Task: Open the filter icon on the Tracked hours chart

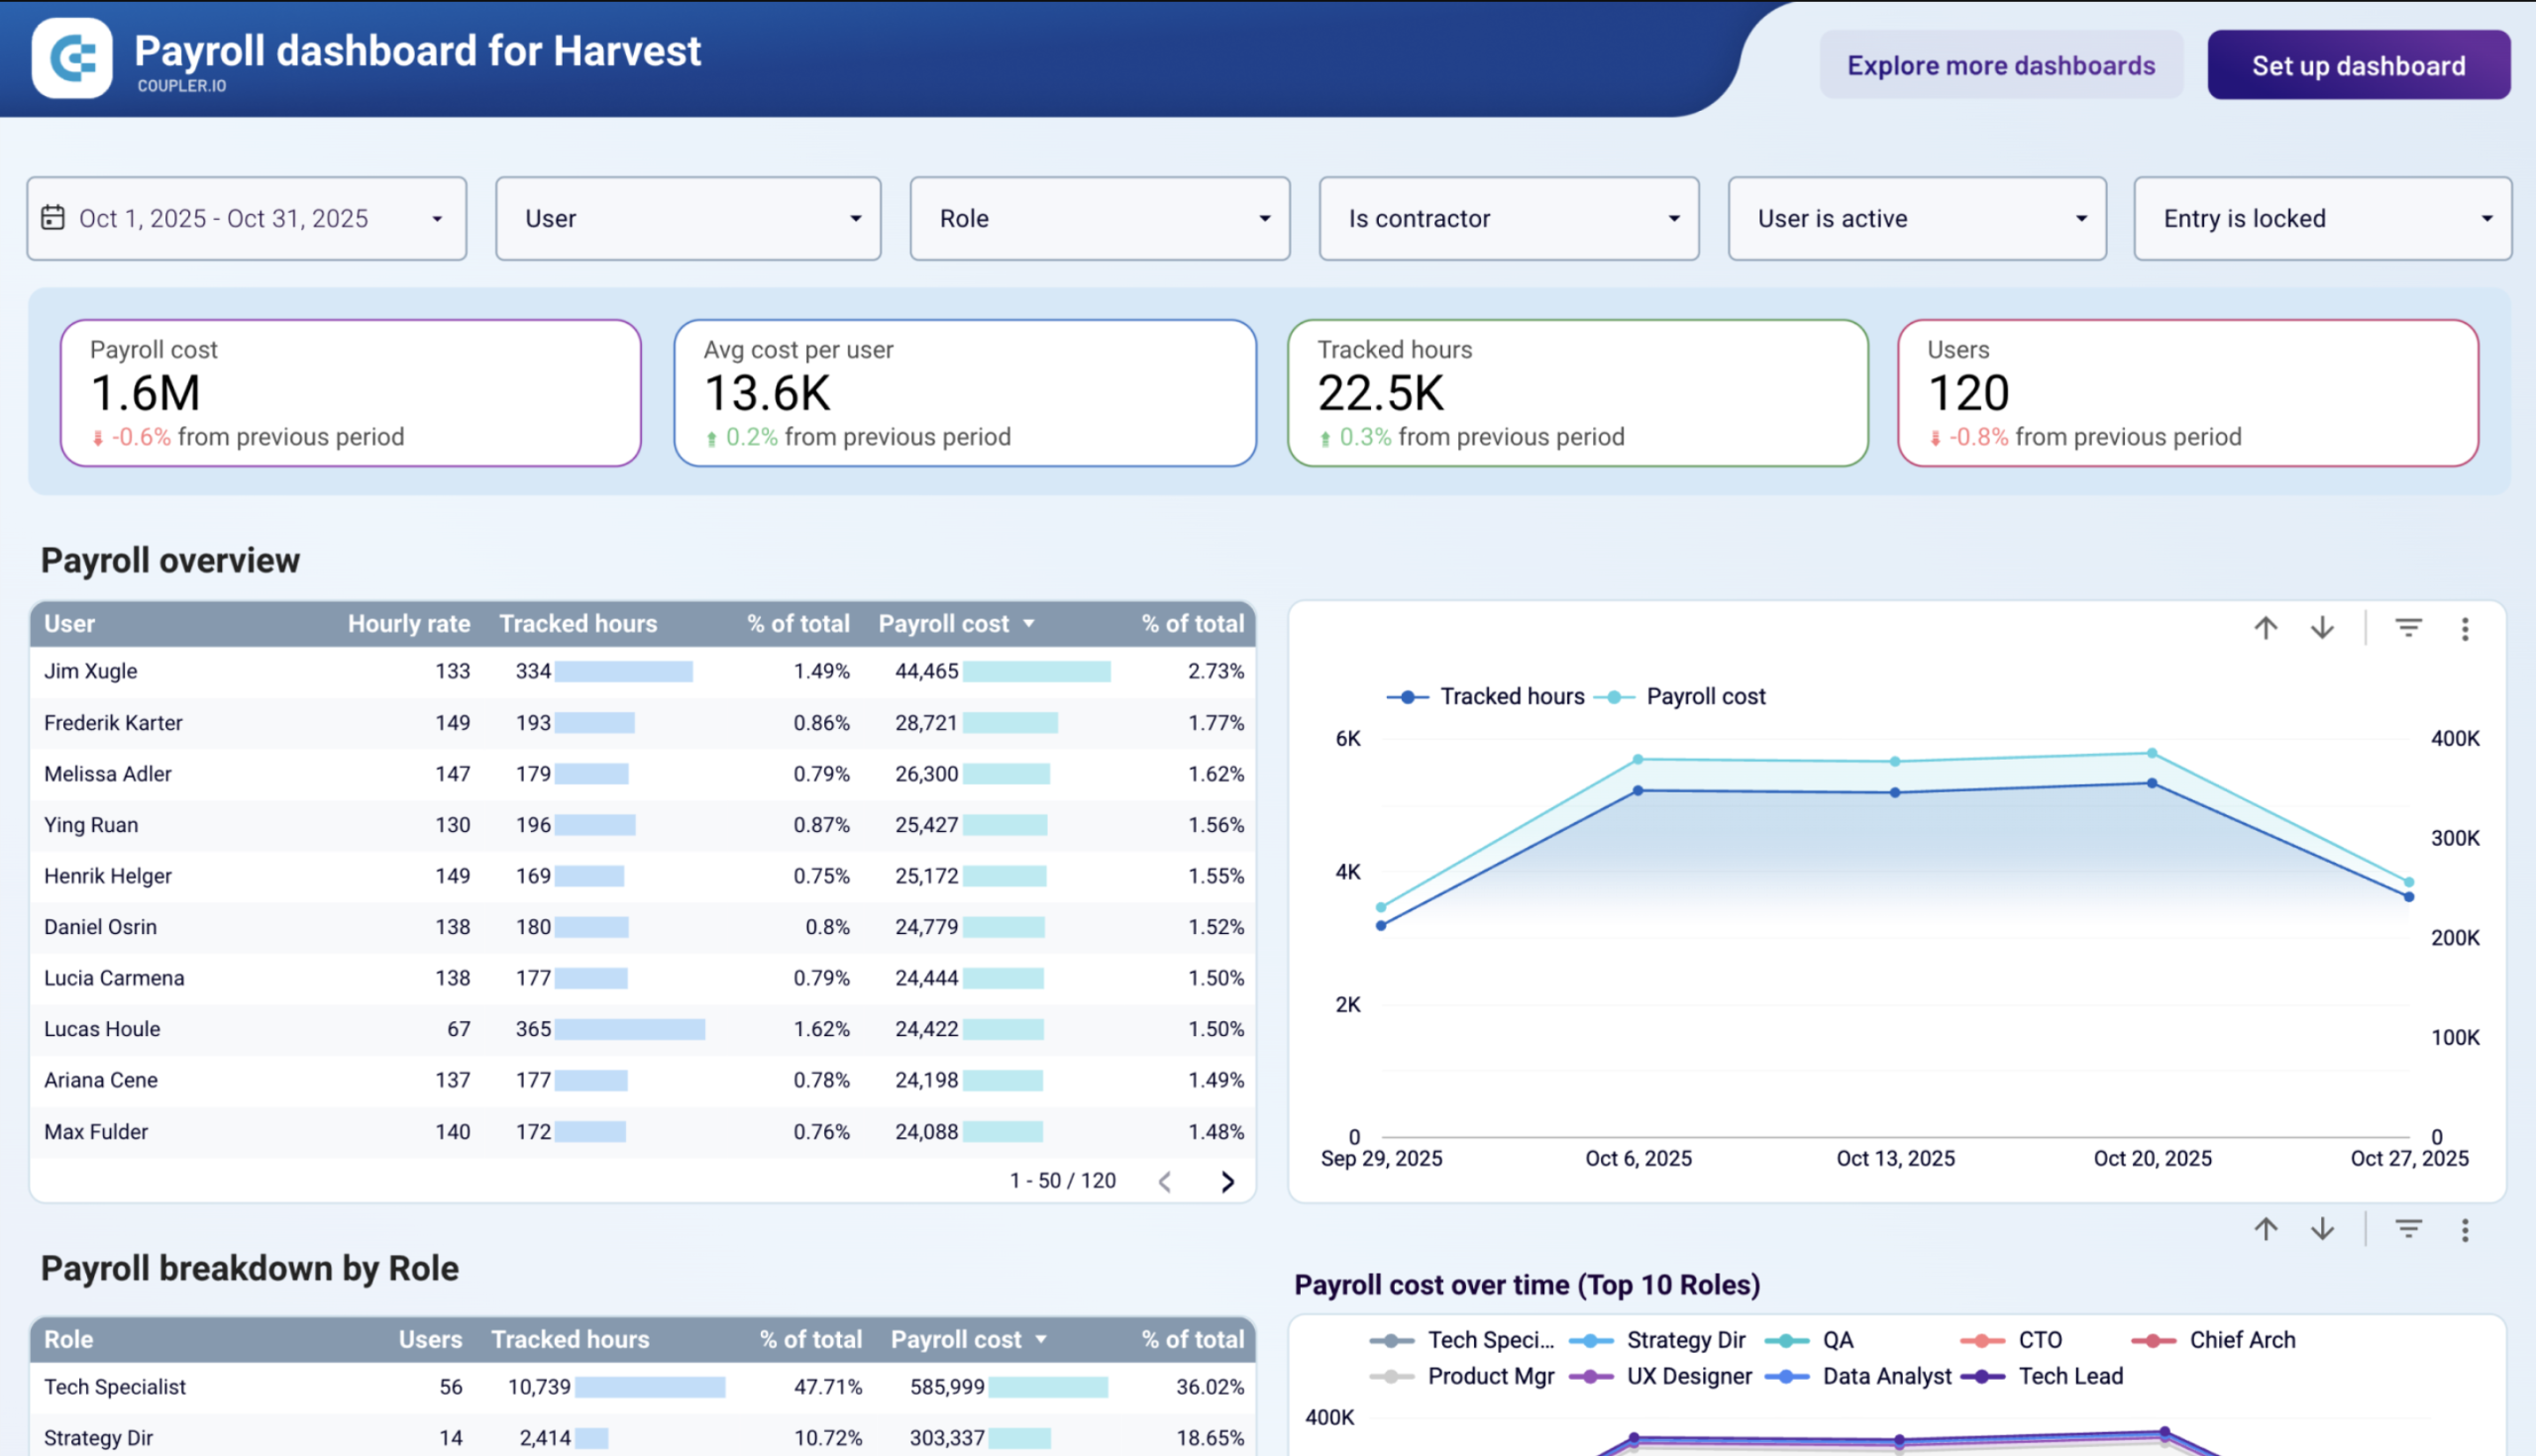Action: coord(2408,628)
